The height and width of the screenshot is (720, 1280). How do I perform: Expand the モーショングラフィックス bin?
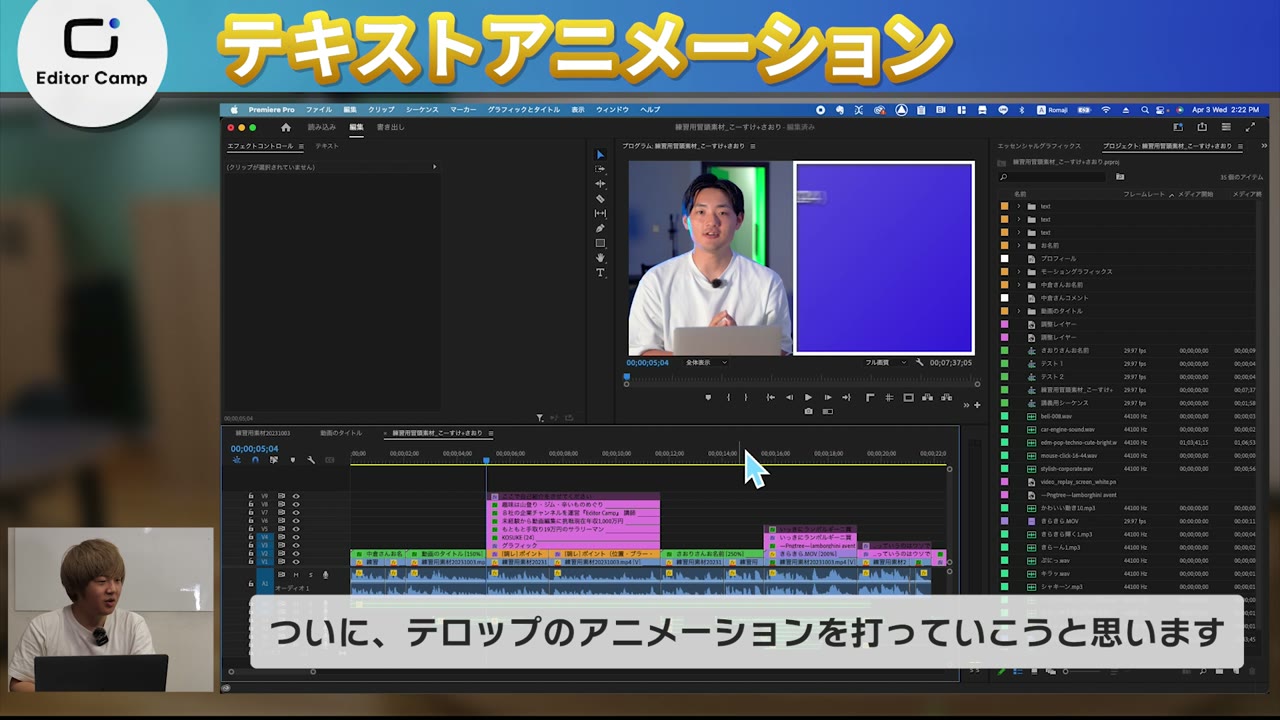pyautogui.click(x=1019, y=271)
